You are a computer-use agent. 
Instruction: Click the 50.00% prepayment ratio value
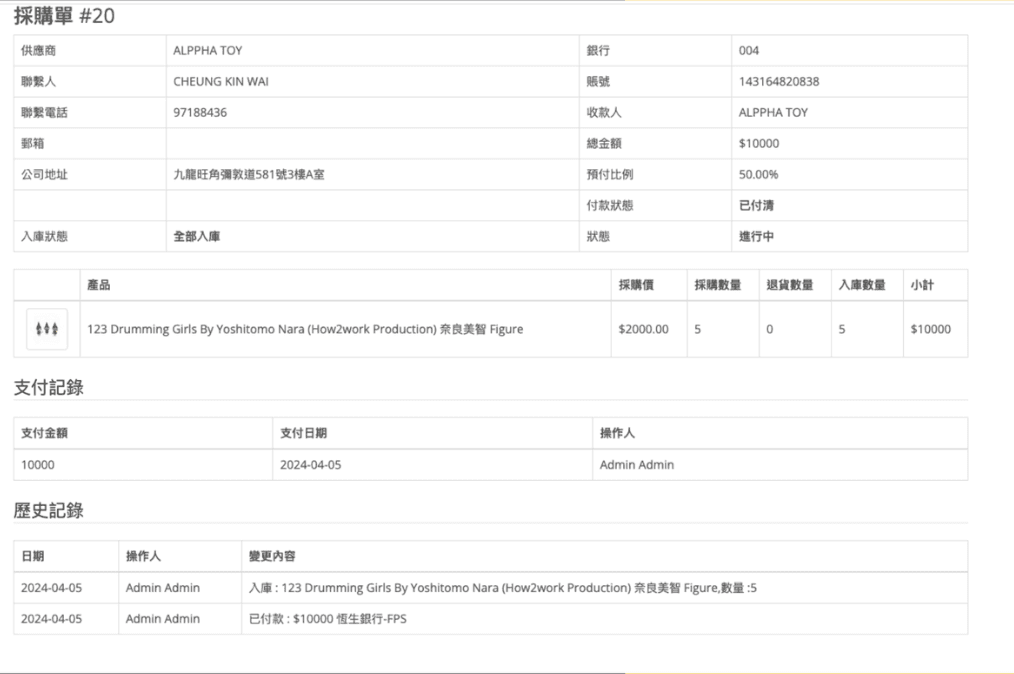tap(759, 175)
